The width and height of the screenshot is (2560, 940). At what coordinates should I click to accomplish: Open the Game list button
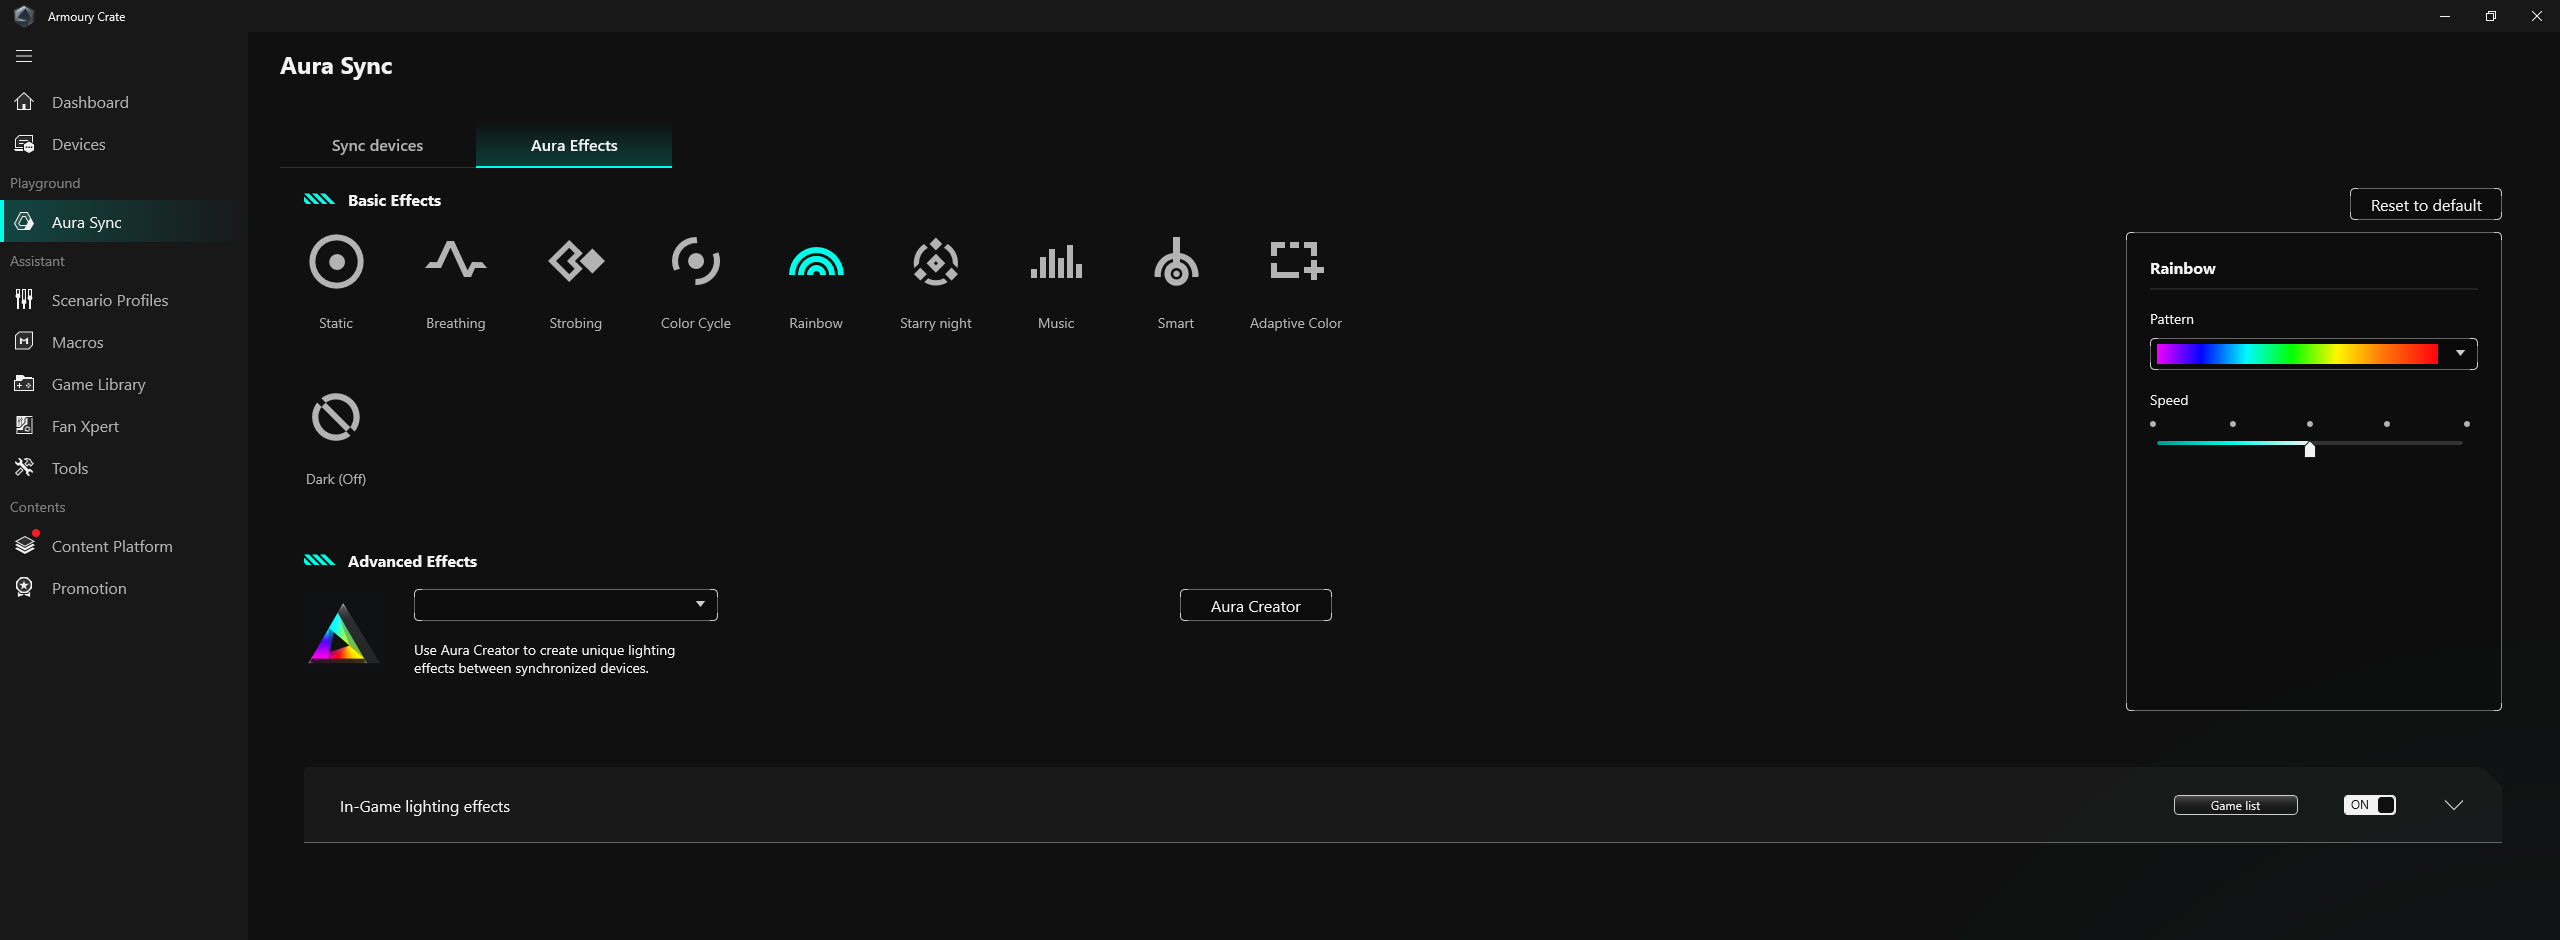tap(2235, 805)
